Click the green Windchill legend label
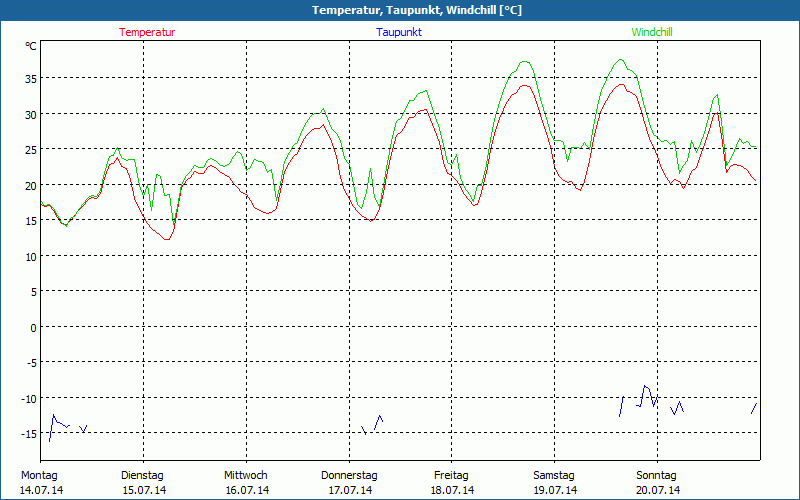This screenshot has width=800, height=500. click(x=652, y=32)
